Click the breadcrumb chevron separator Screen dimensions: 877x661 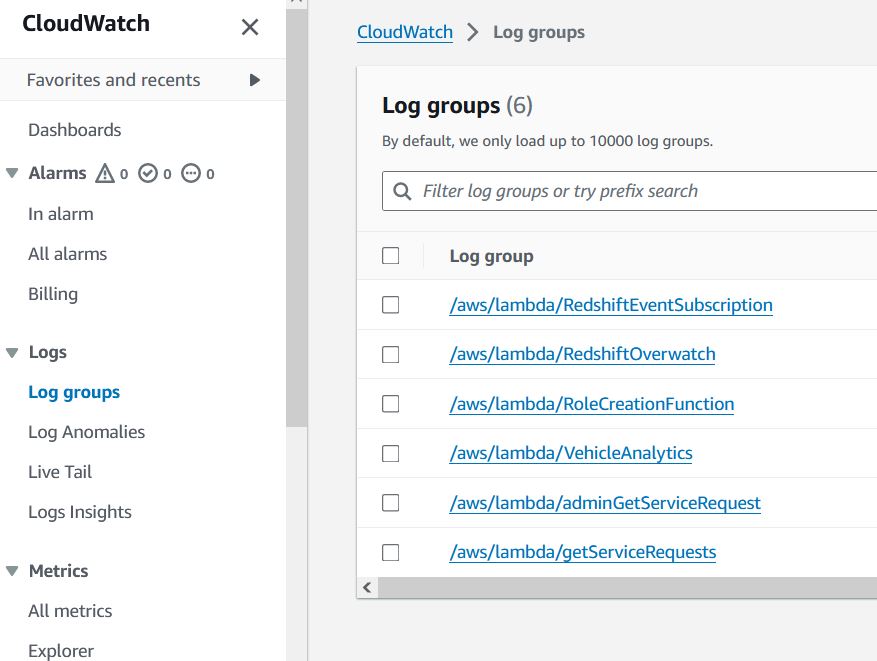[x=473, y=32]
